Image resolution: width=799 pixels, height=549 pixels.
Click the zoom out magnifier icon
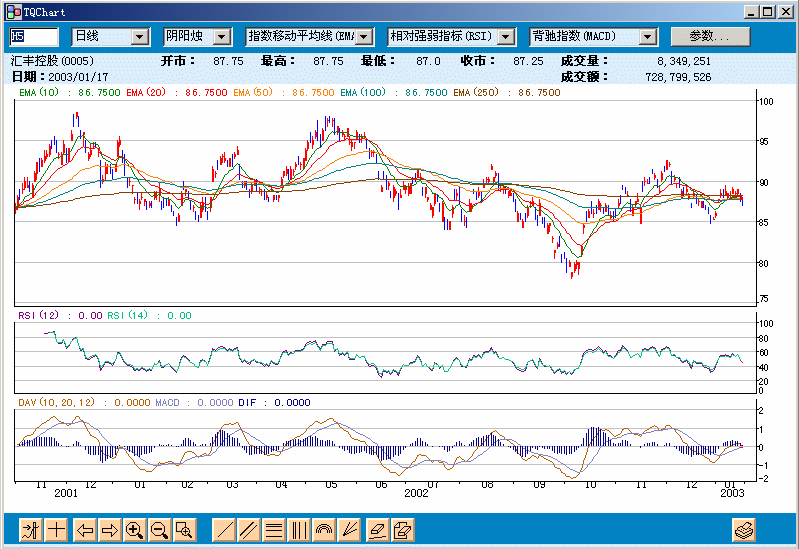[159, 530]
